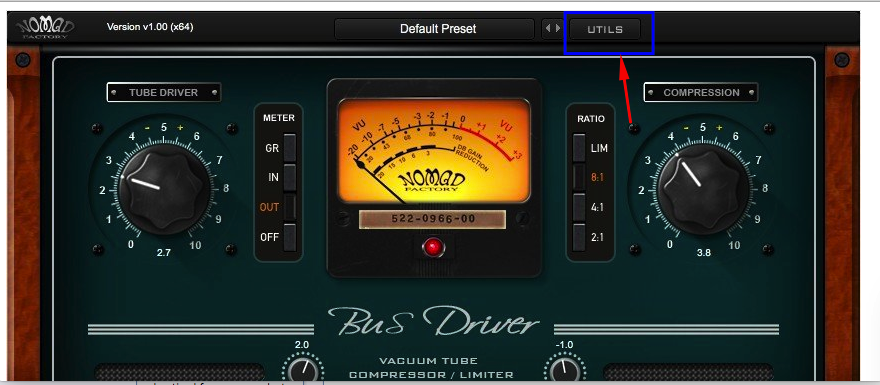
Task: Click the serial number plate 522-0966-00
Action: [432, 219]
